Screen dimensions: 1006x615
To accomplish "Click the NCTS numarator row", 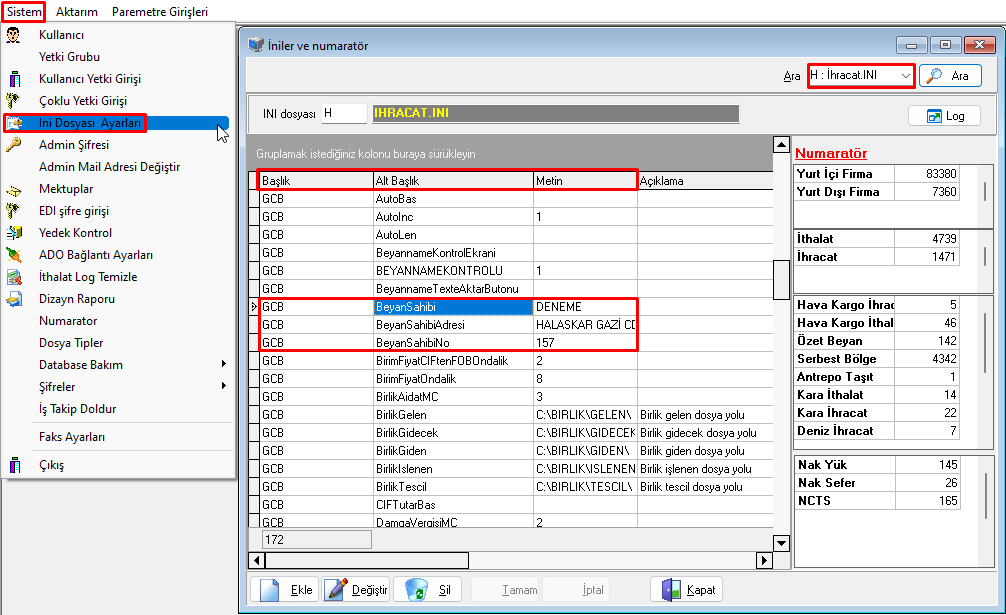I will coord(877,501).
